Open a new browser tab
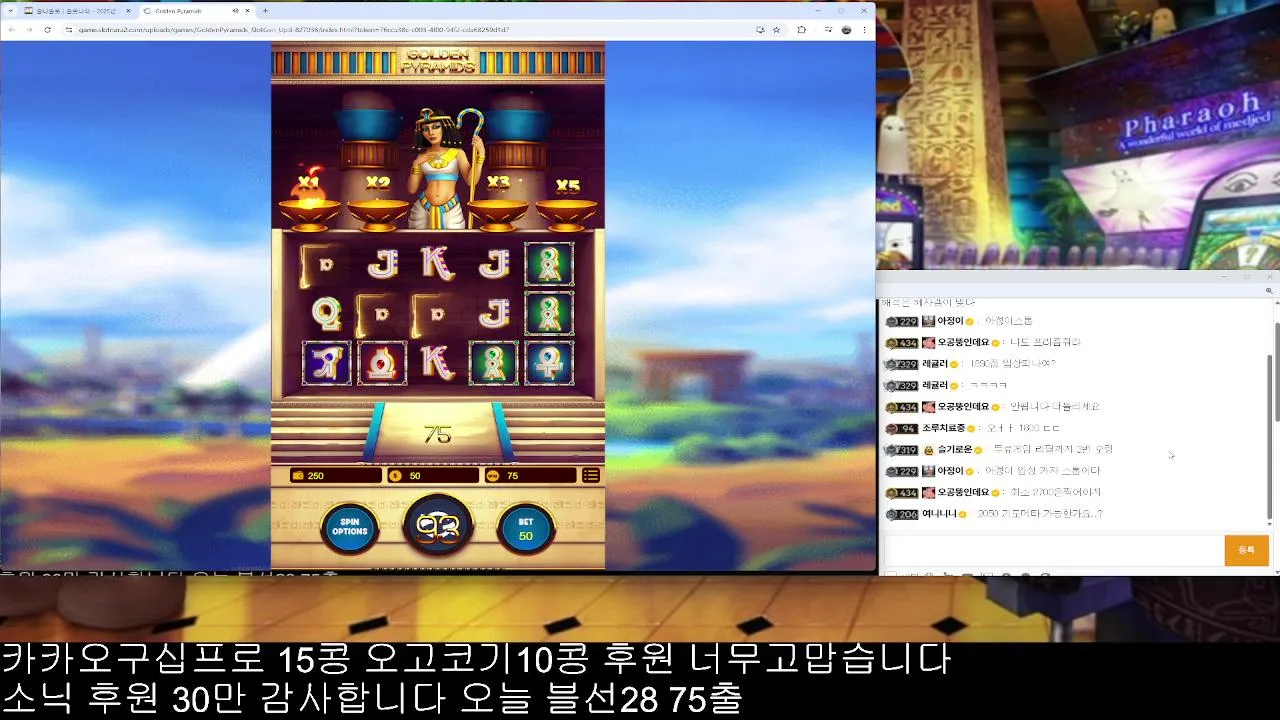The width and height of the screenshot is (1280, 720). tap(265, 11)
